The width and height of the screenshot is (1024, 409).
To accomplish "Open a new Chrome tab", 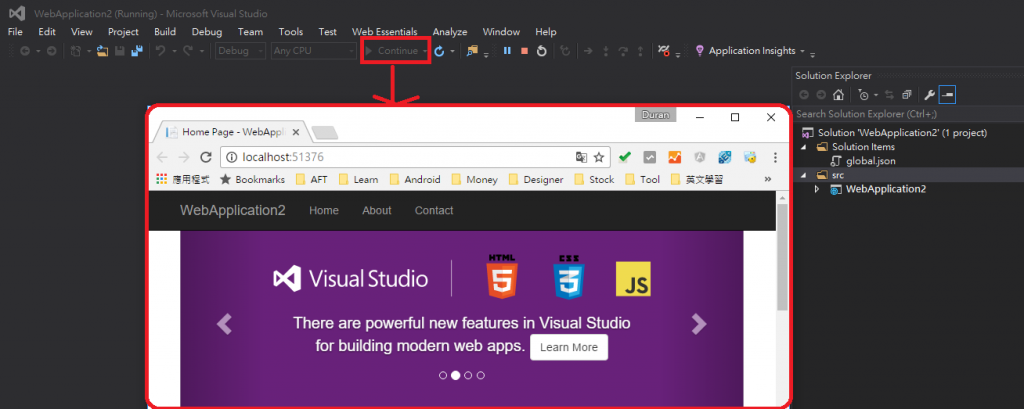I will pos(325,133).
